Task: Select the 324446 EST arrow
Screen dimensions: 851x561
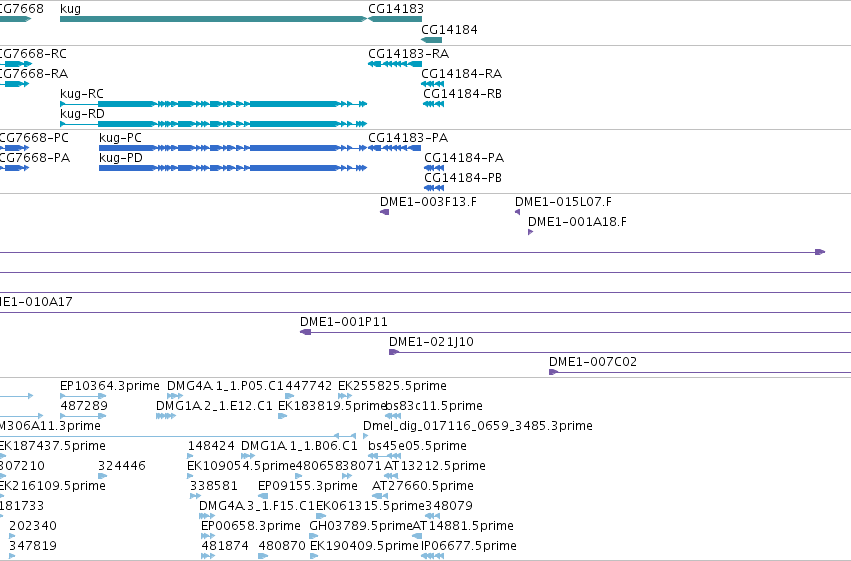Action: click(103, 476)
